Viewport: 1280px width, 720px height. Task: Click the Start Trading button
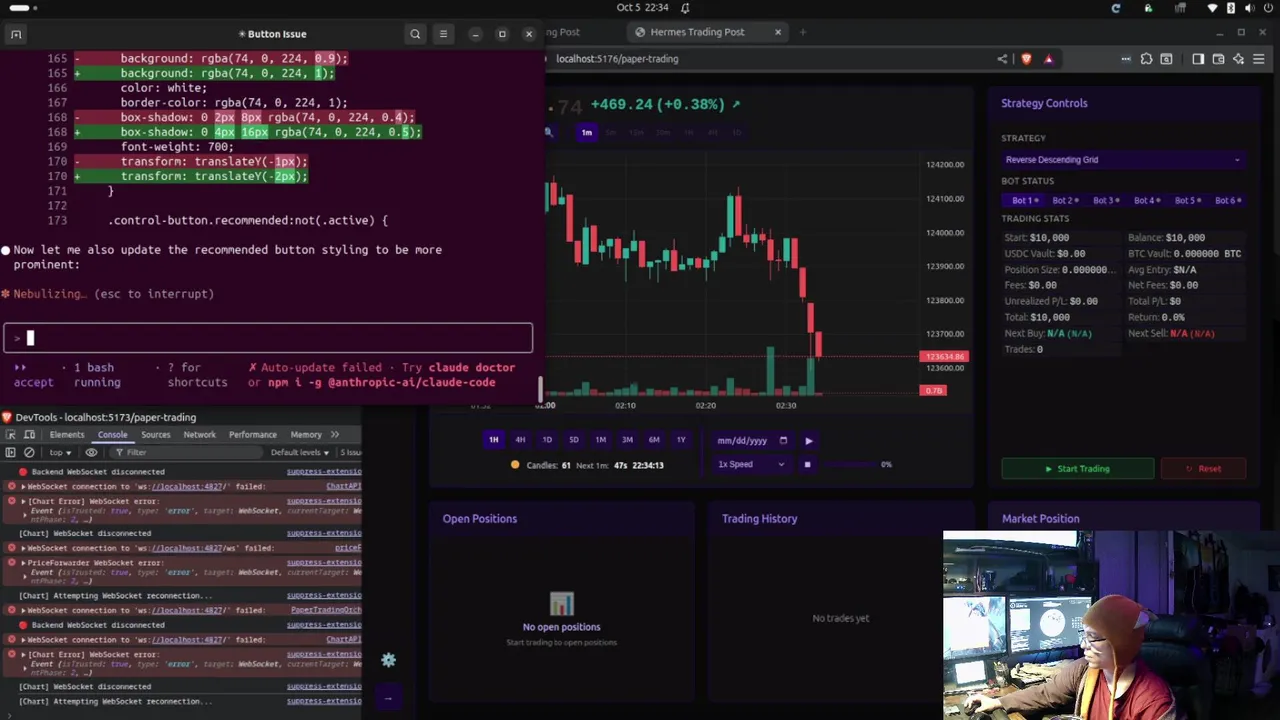1078,468
